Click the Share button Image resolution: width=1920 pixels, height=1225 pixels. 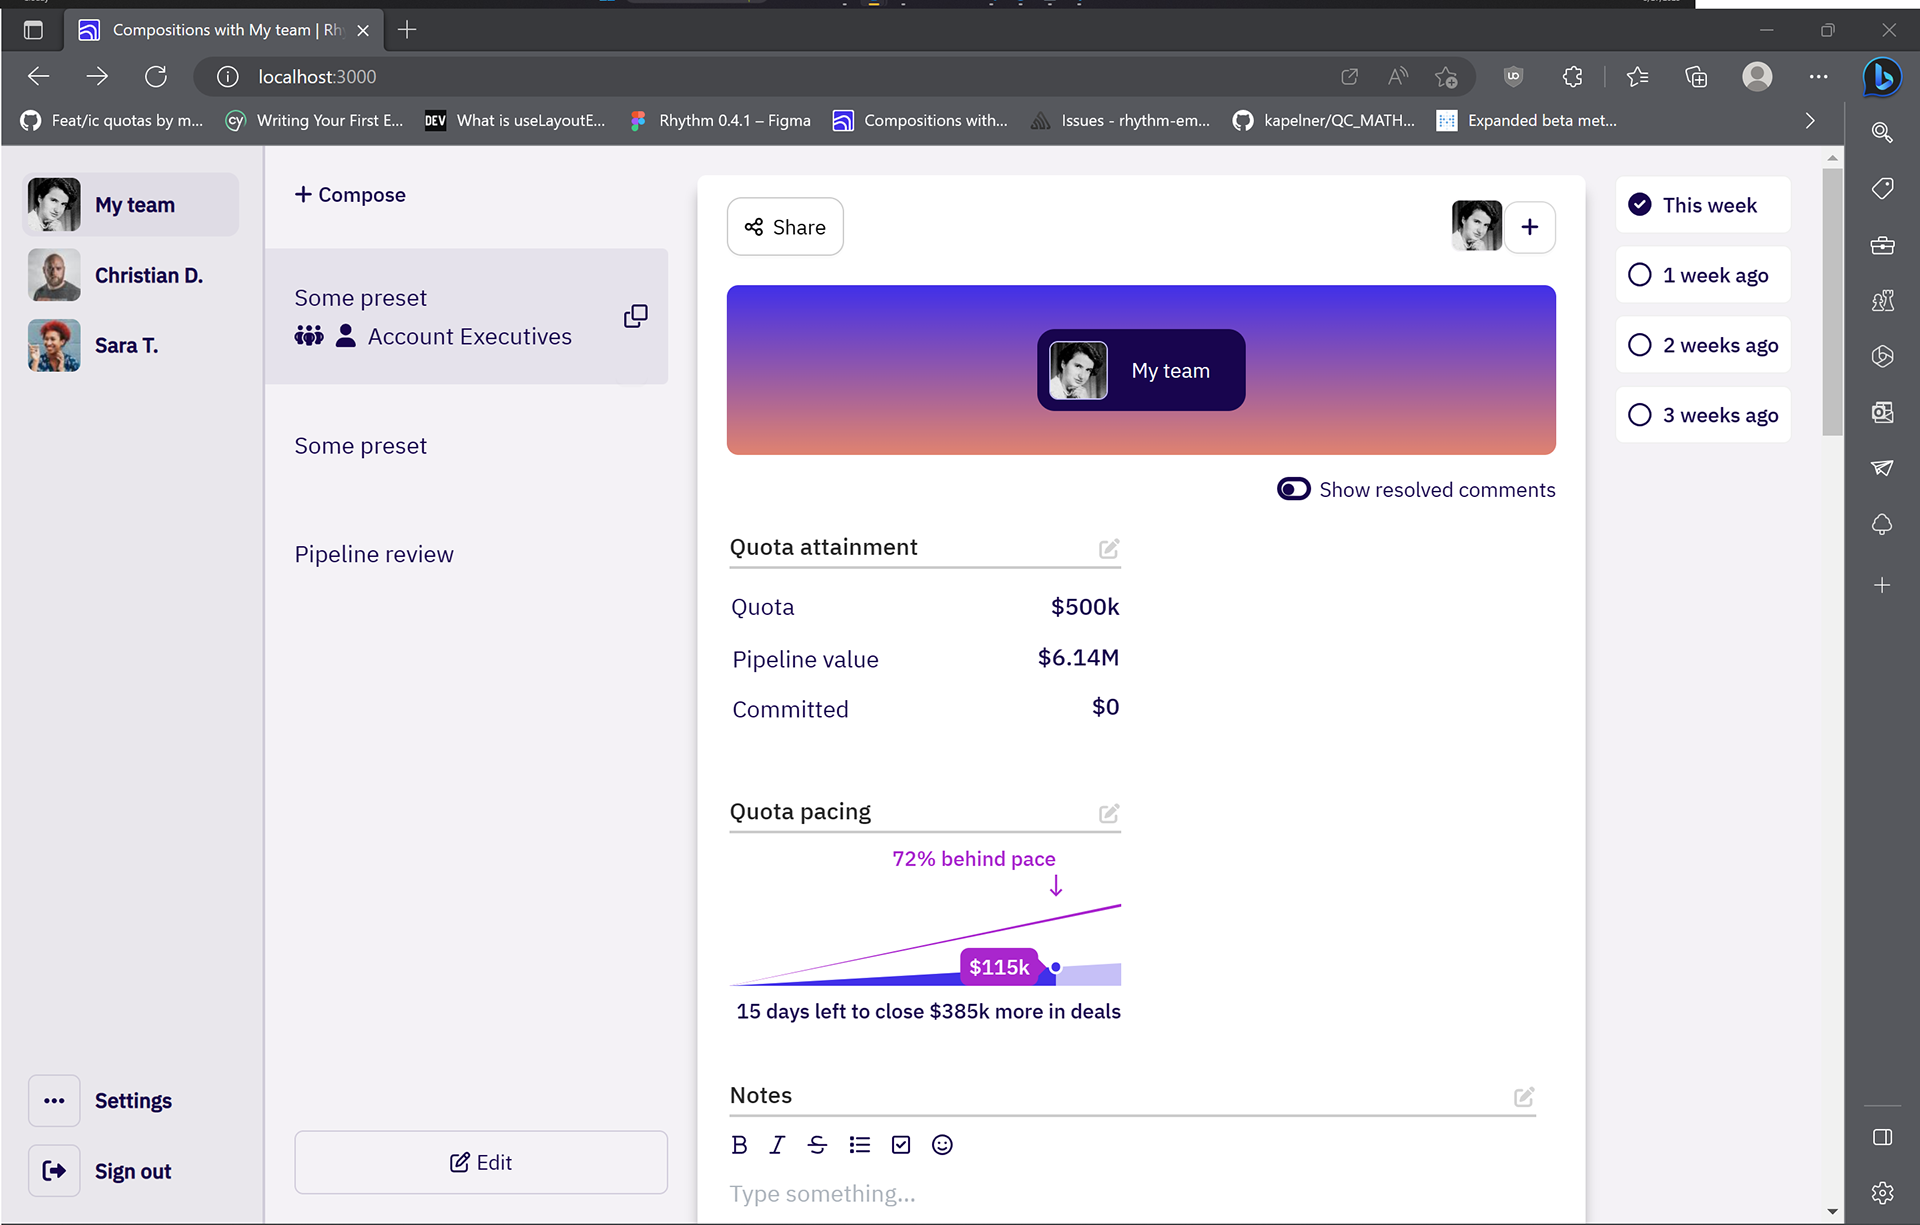point(785,227)
